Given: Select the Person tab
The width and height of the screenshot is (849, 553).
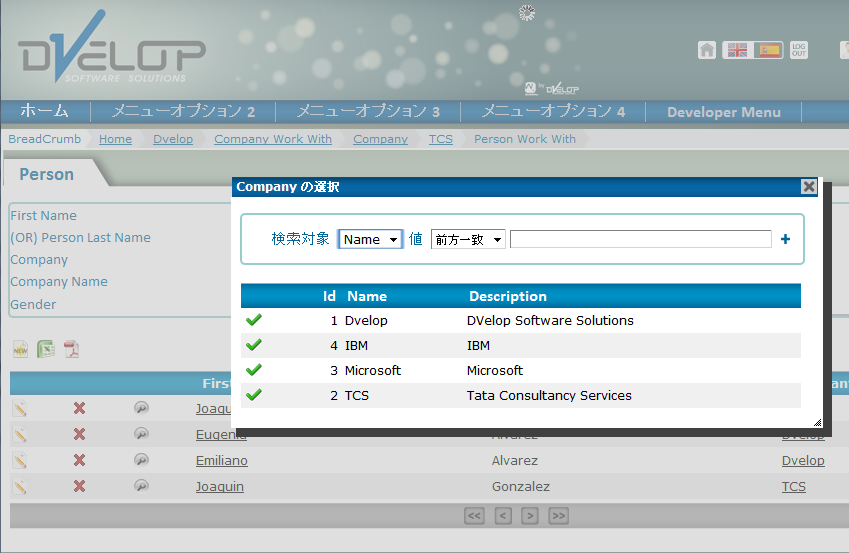Looking at the screenshot, I should click(47, 174).
